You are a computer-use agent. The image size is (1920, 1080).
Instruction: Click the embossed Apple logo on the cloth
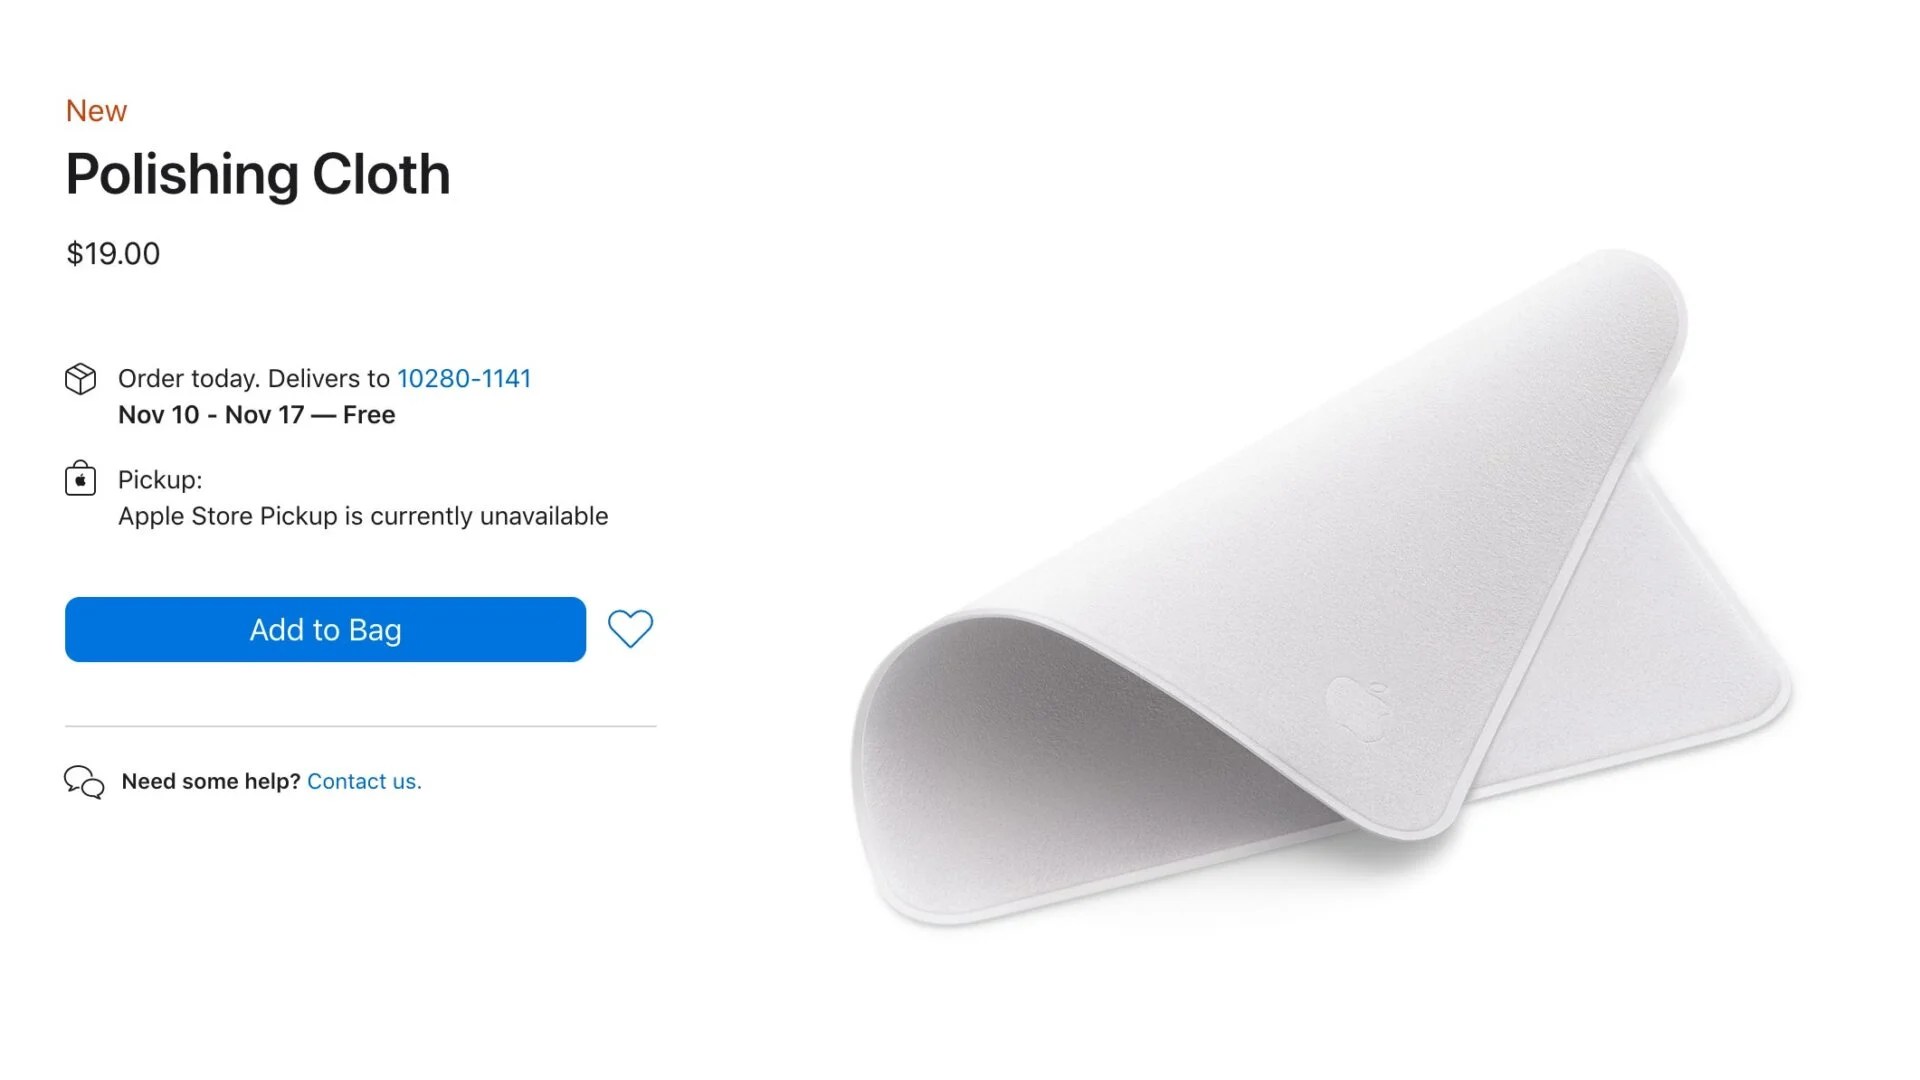coord(1357,707)
